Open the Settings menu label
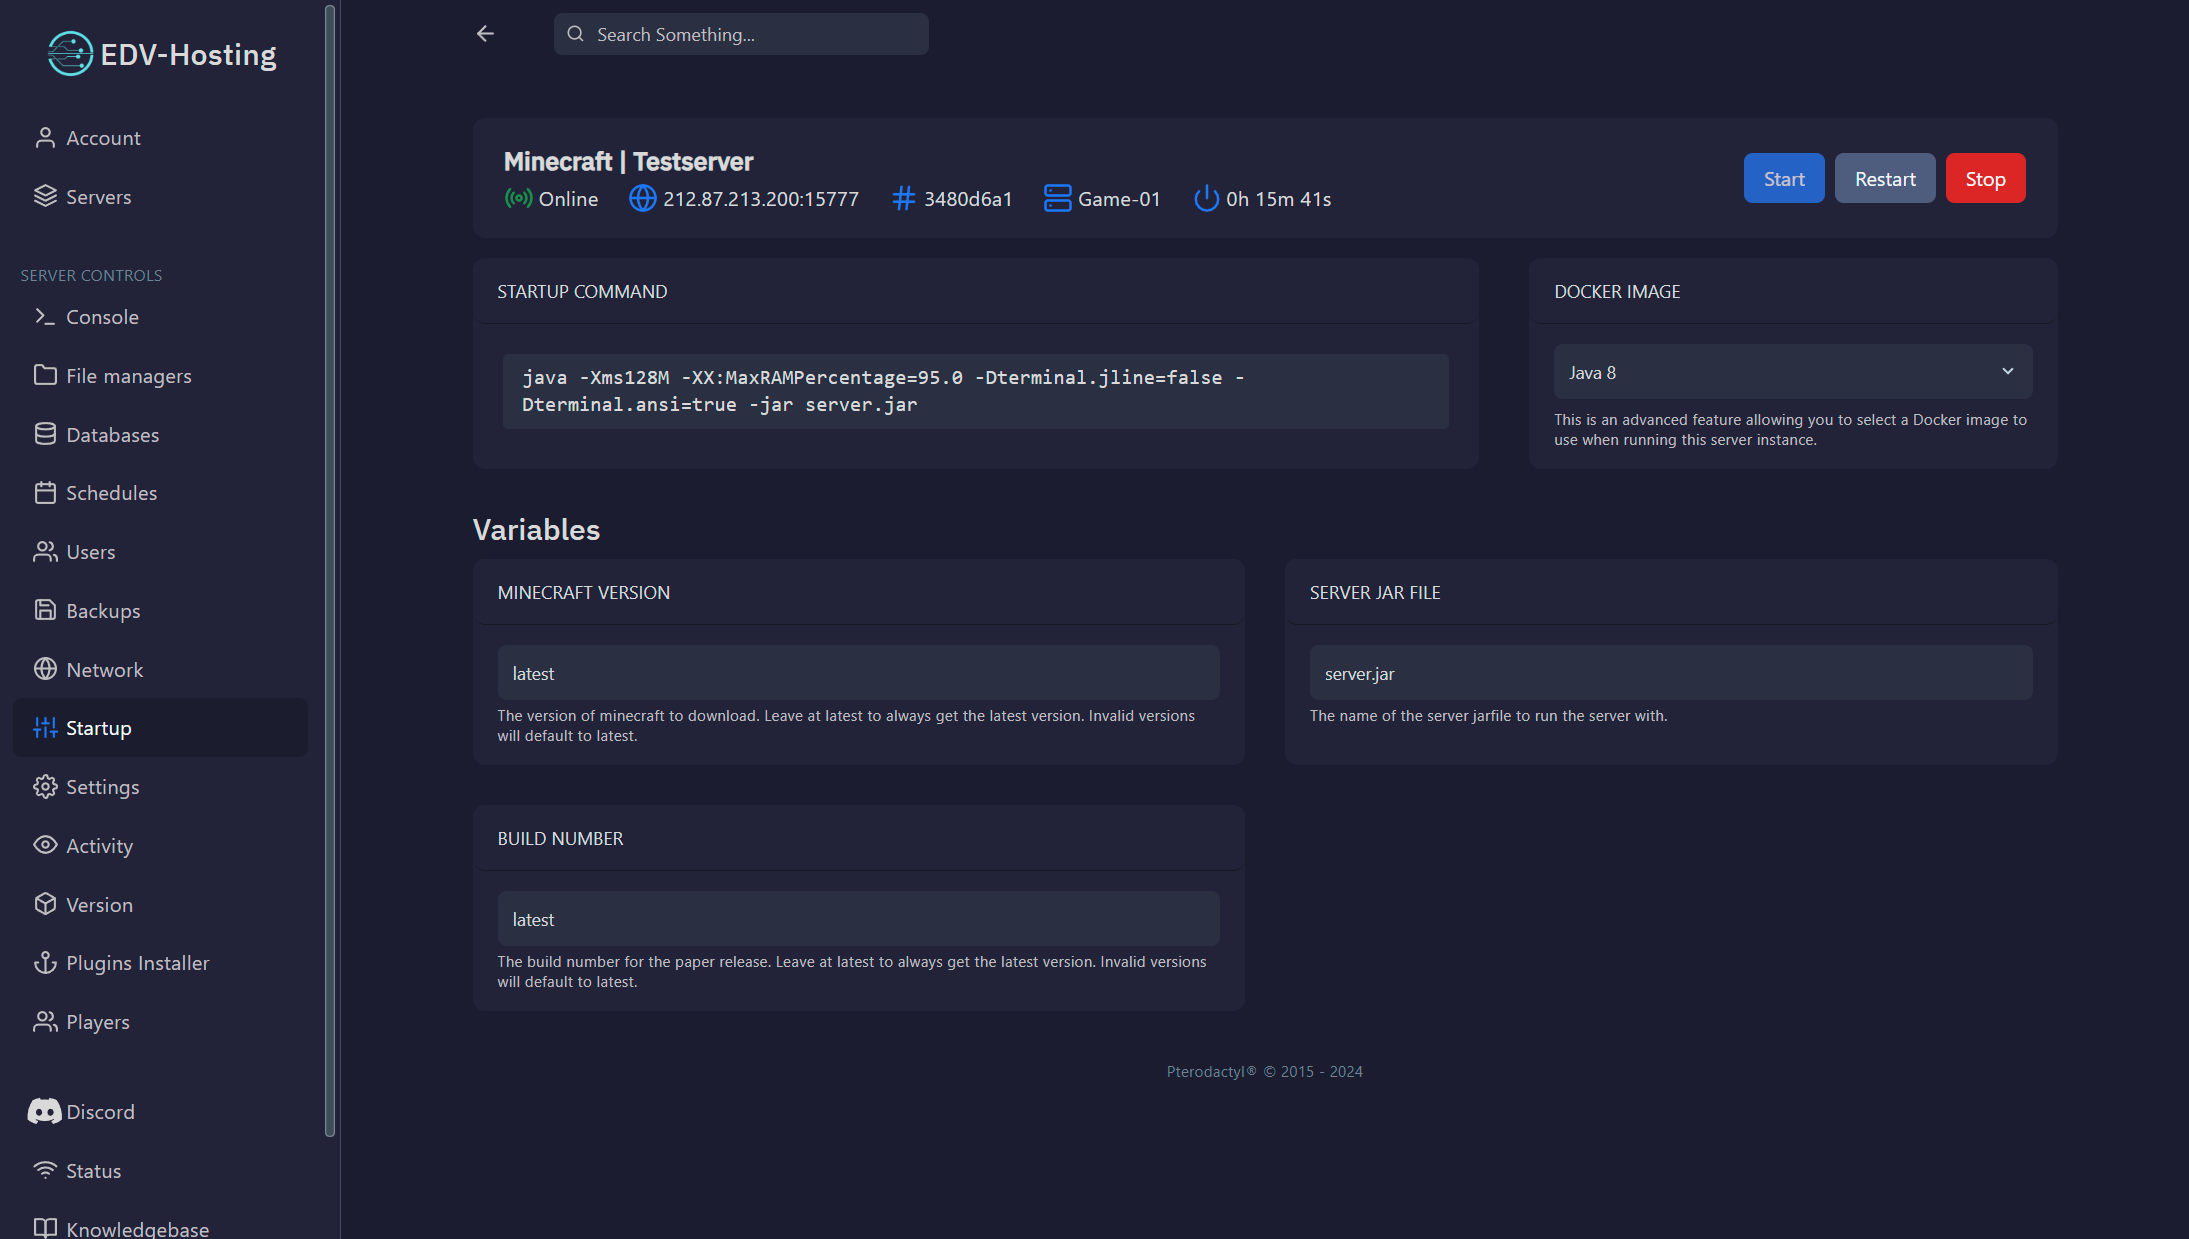The image size is (2189, 1239). point(102,787)
